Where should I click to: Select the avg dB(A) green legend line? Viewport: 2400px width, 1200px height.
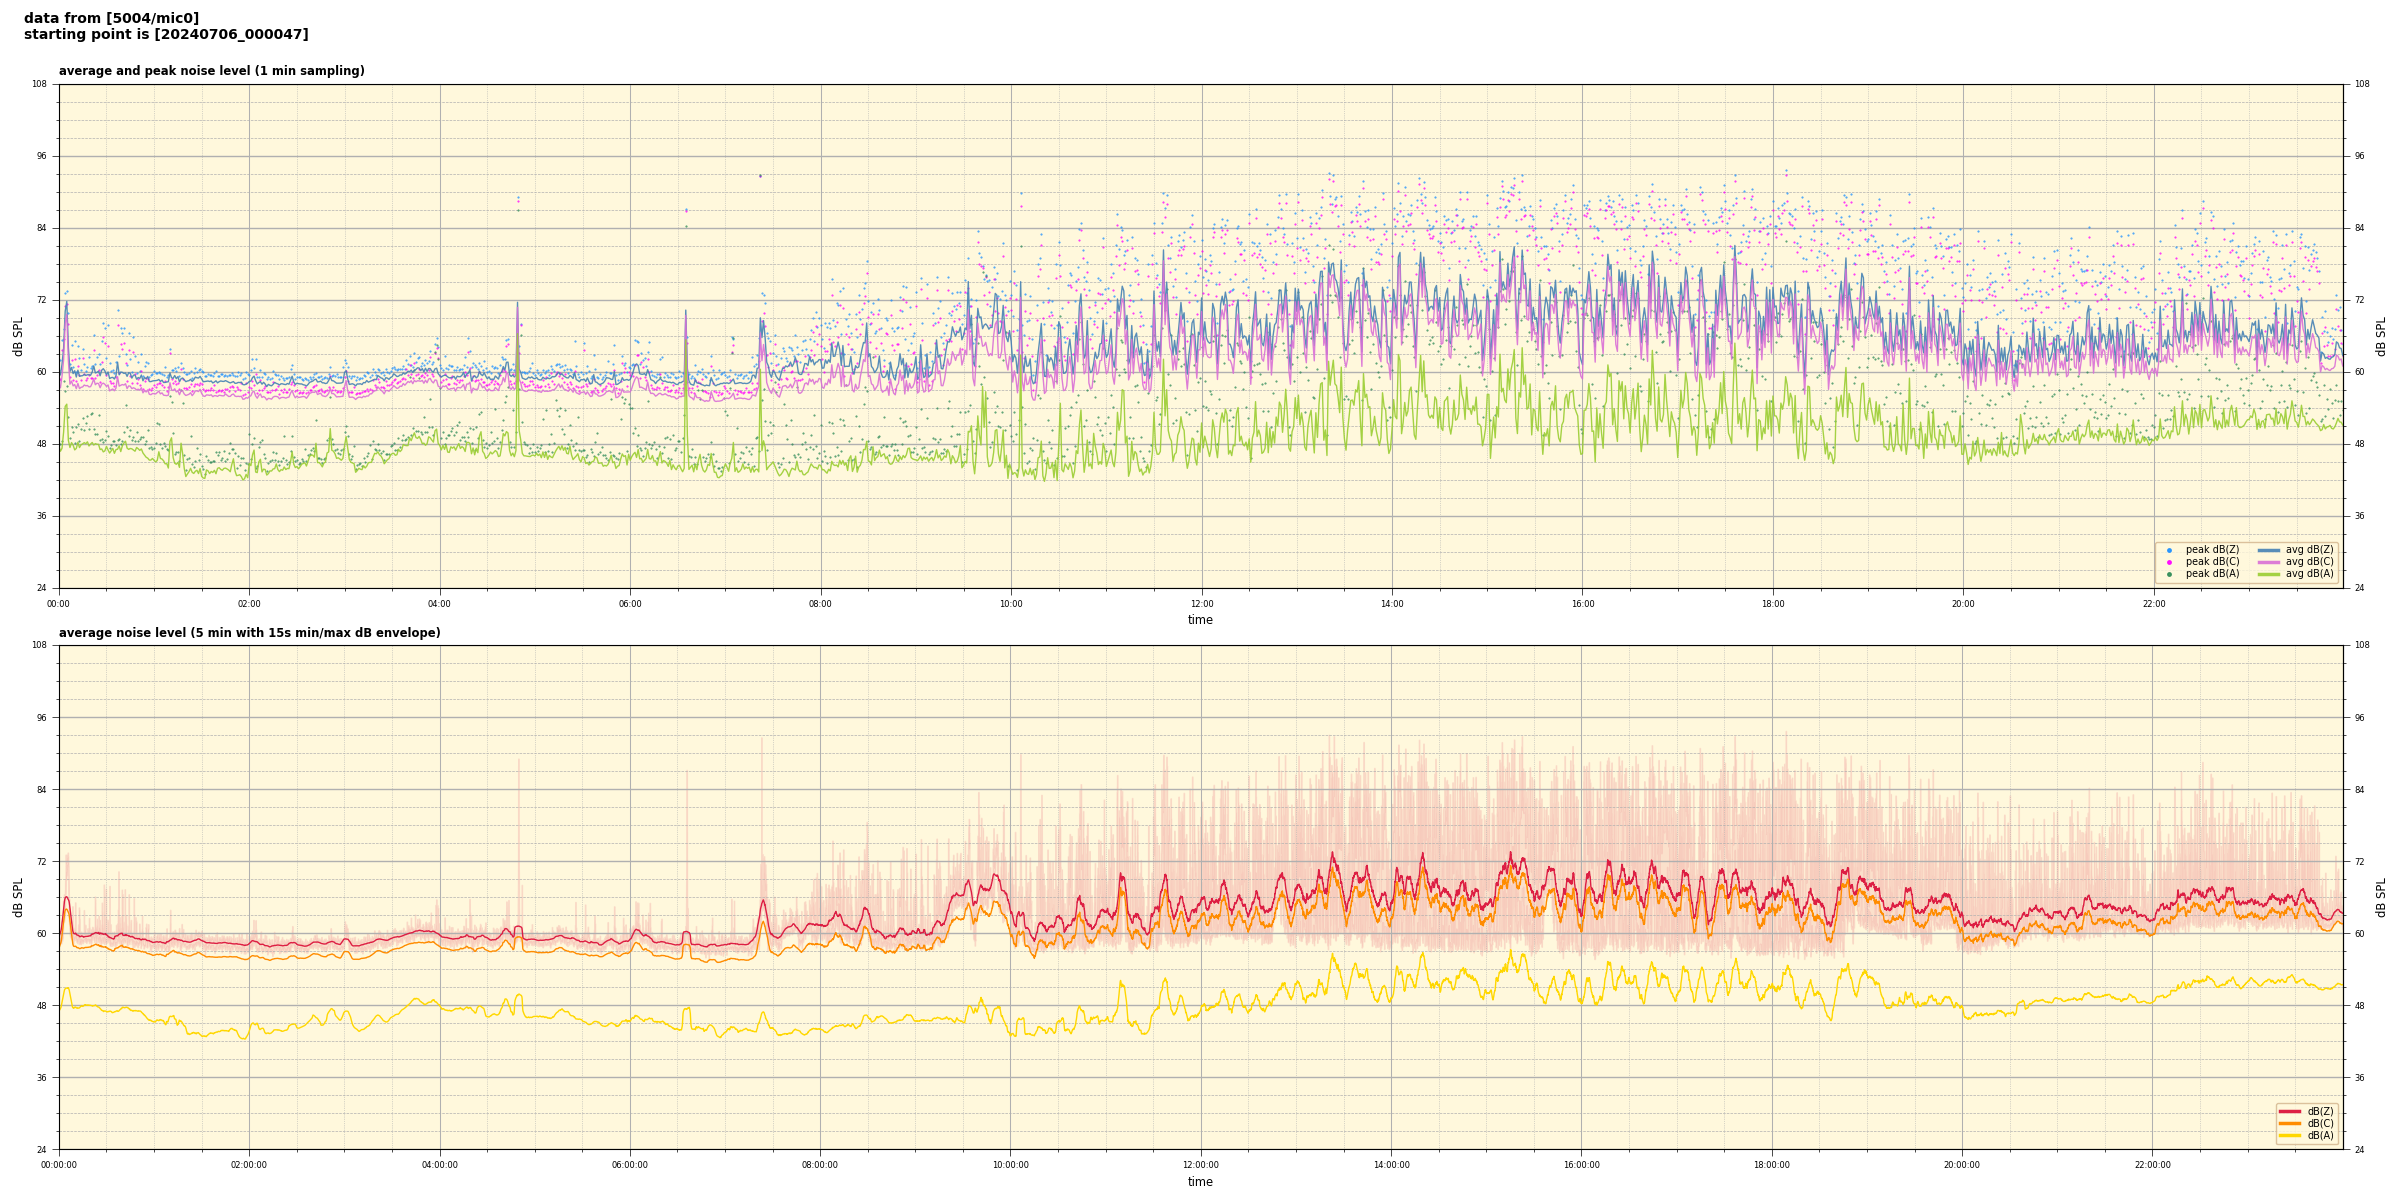click(x=2269, y=574)
